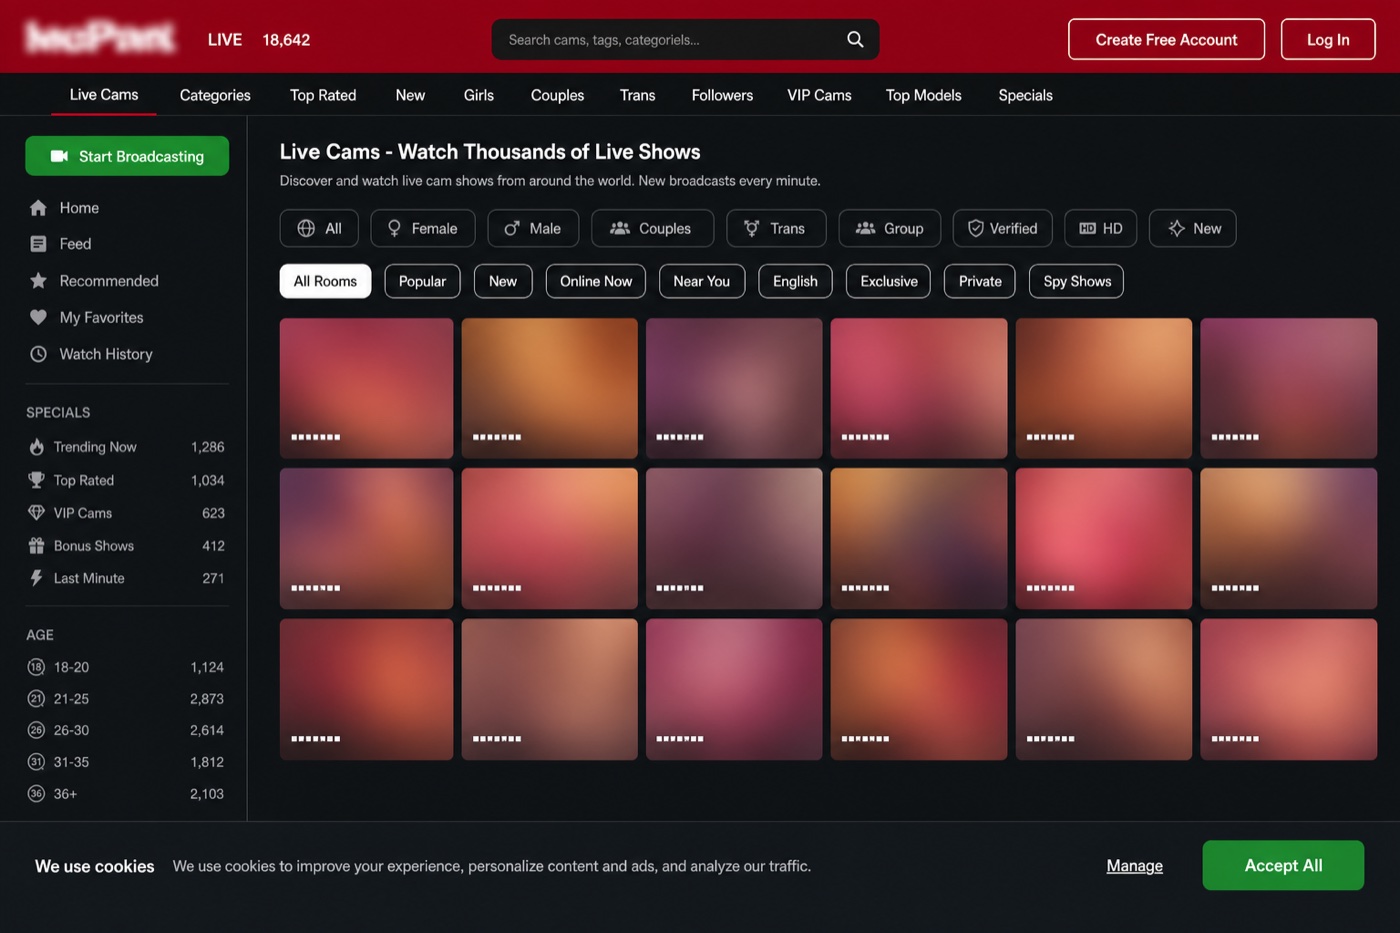Click the Trans symbol icon
The width and height of the screenshot is (1400, 933).
(x=752, y=228)
